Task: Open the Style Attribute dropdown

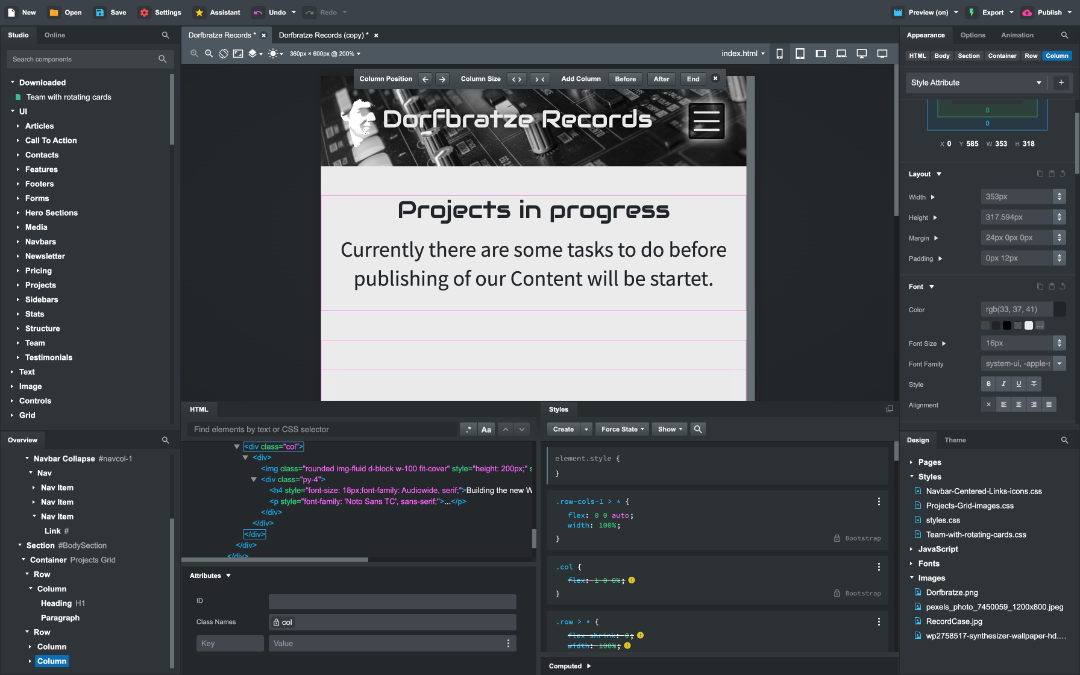Action: coord(977,83)
